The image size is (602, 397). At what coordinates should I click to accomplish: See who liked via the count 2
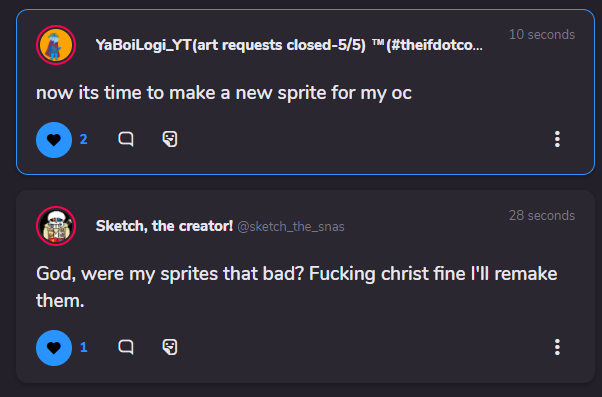(83, 139)
